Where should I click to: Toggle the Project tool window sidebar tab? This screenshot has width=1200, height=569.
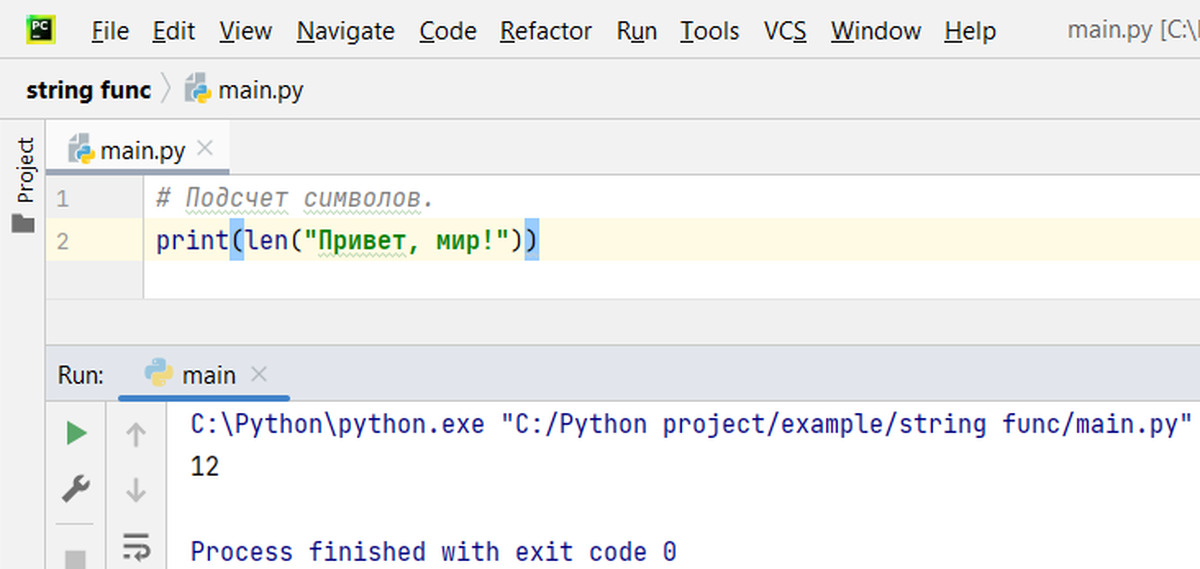24,170
